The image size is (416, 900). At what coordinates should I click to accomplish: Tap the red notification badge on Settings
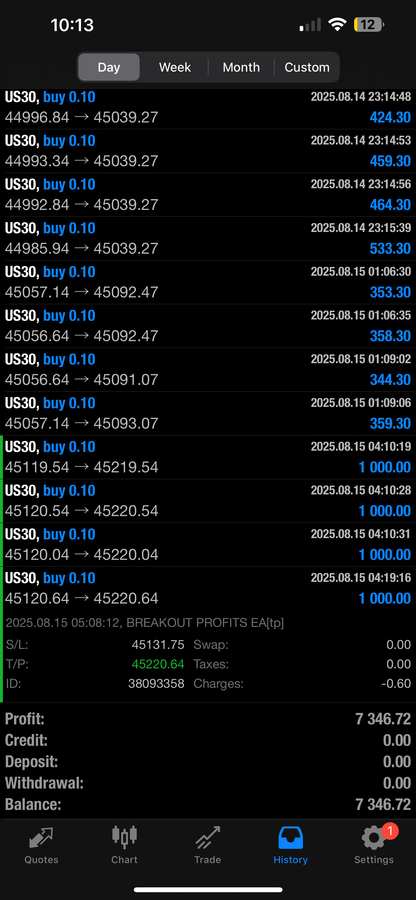tap(390, 830)
